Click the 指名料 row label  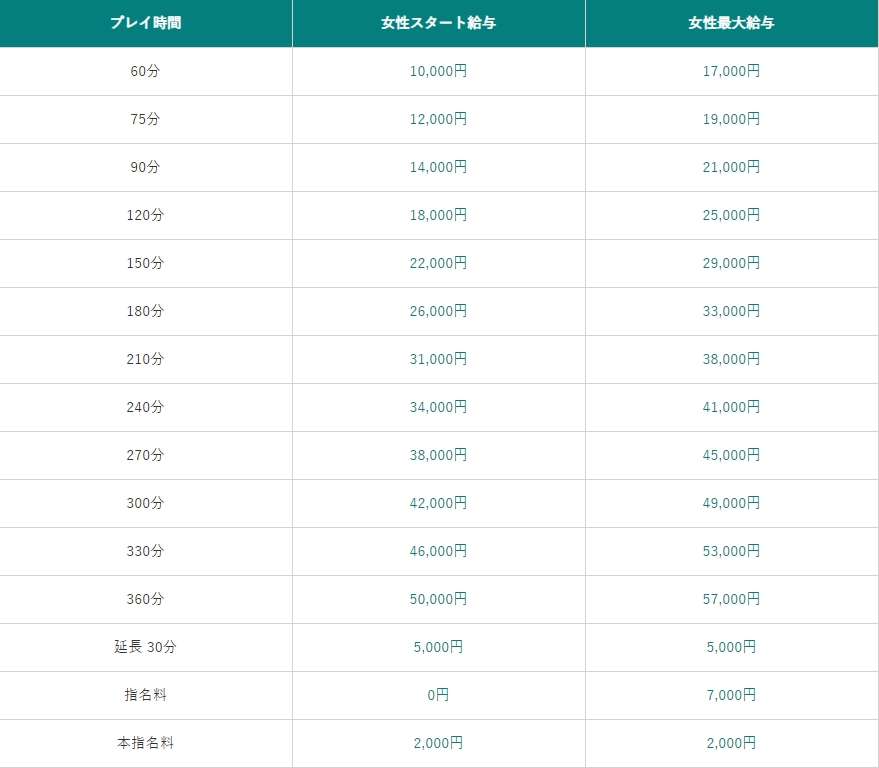coord(145,695)
